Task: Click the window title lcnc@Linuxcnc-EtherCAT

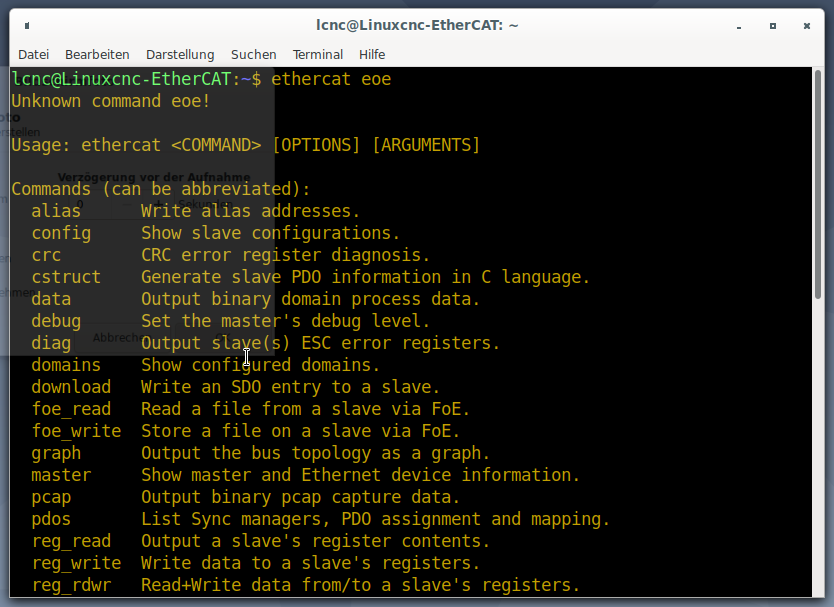Action: (x=417, y=25)
